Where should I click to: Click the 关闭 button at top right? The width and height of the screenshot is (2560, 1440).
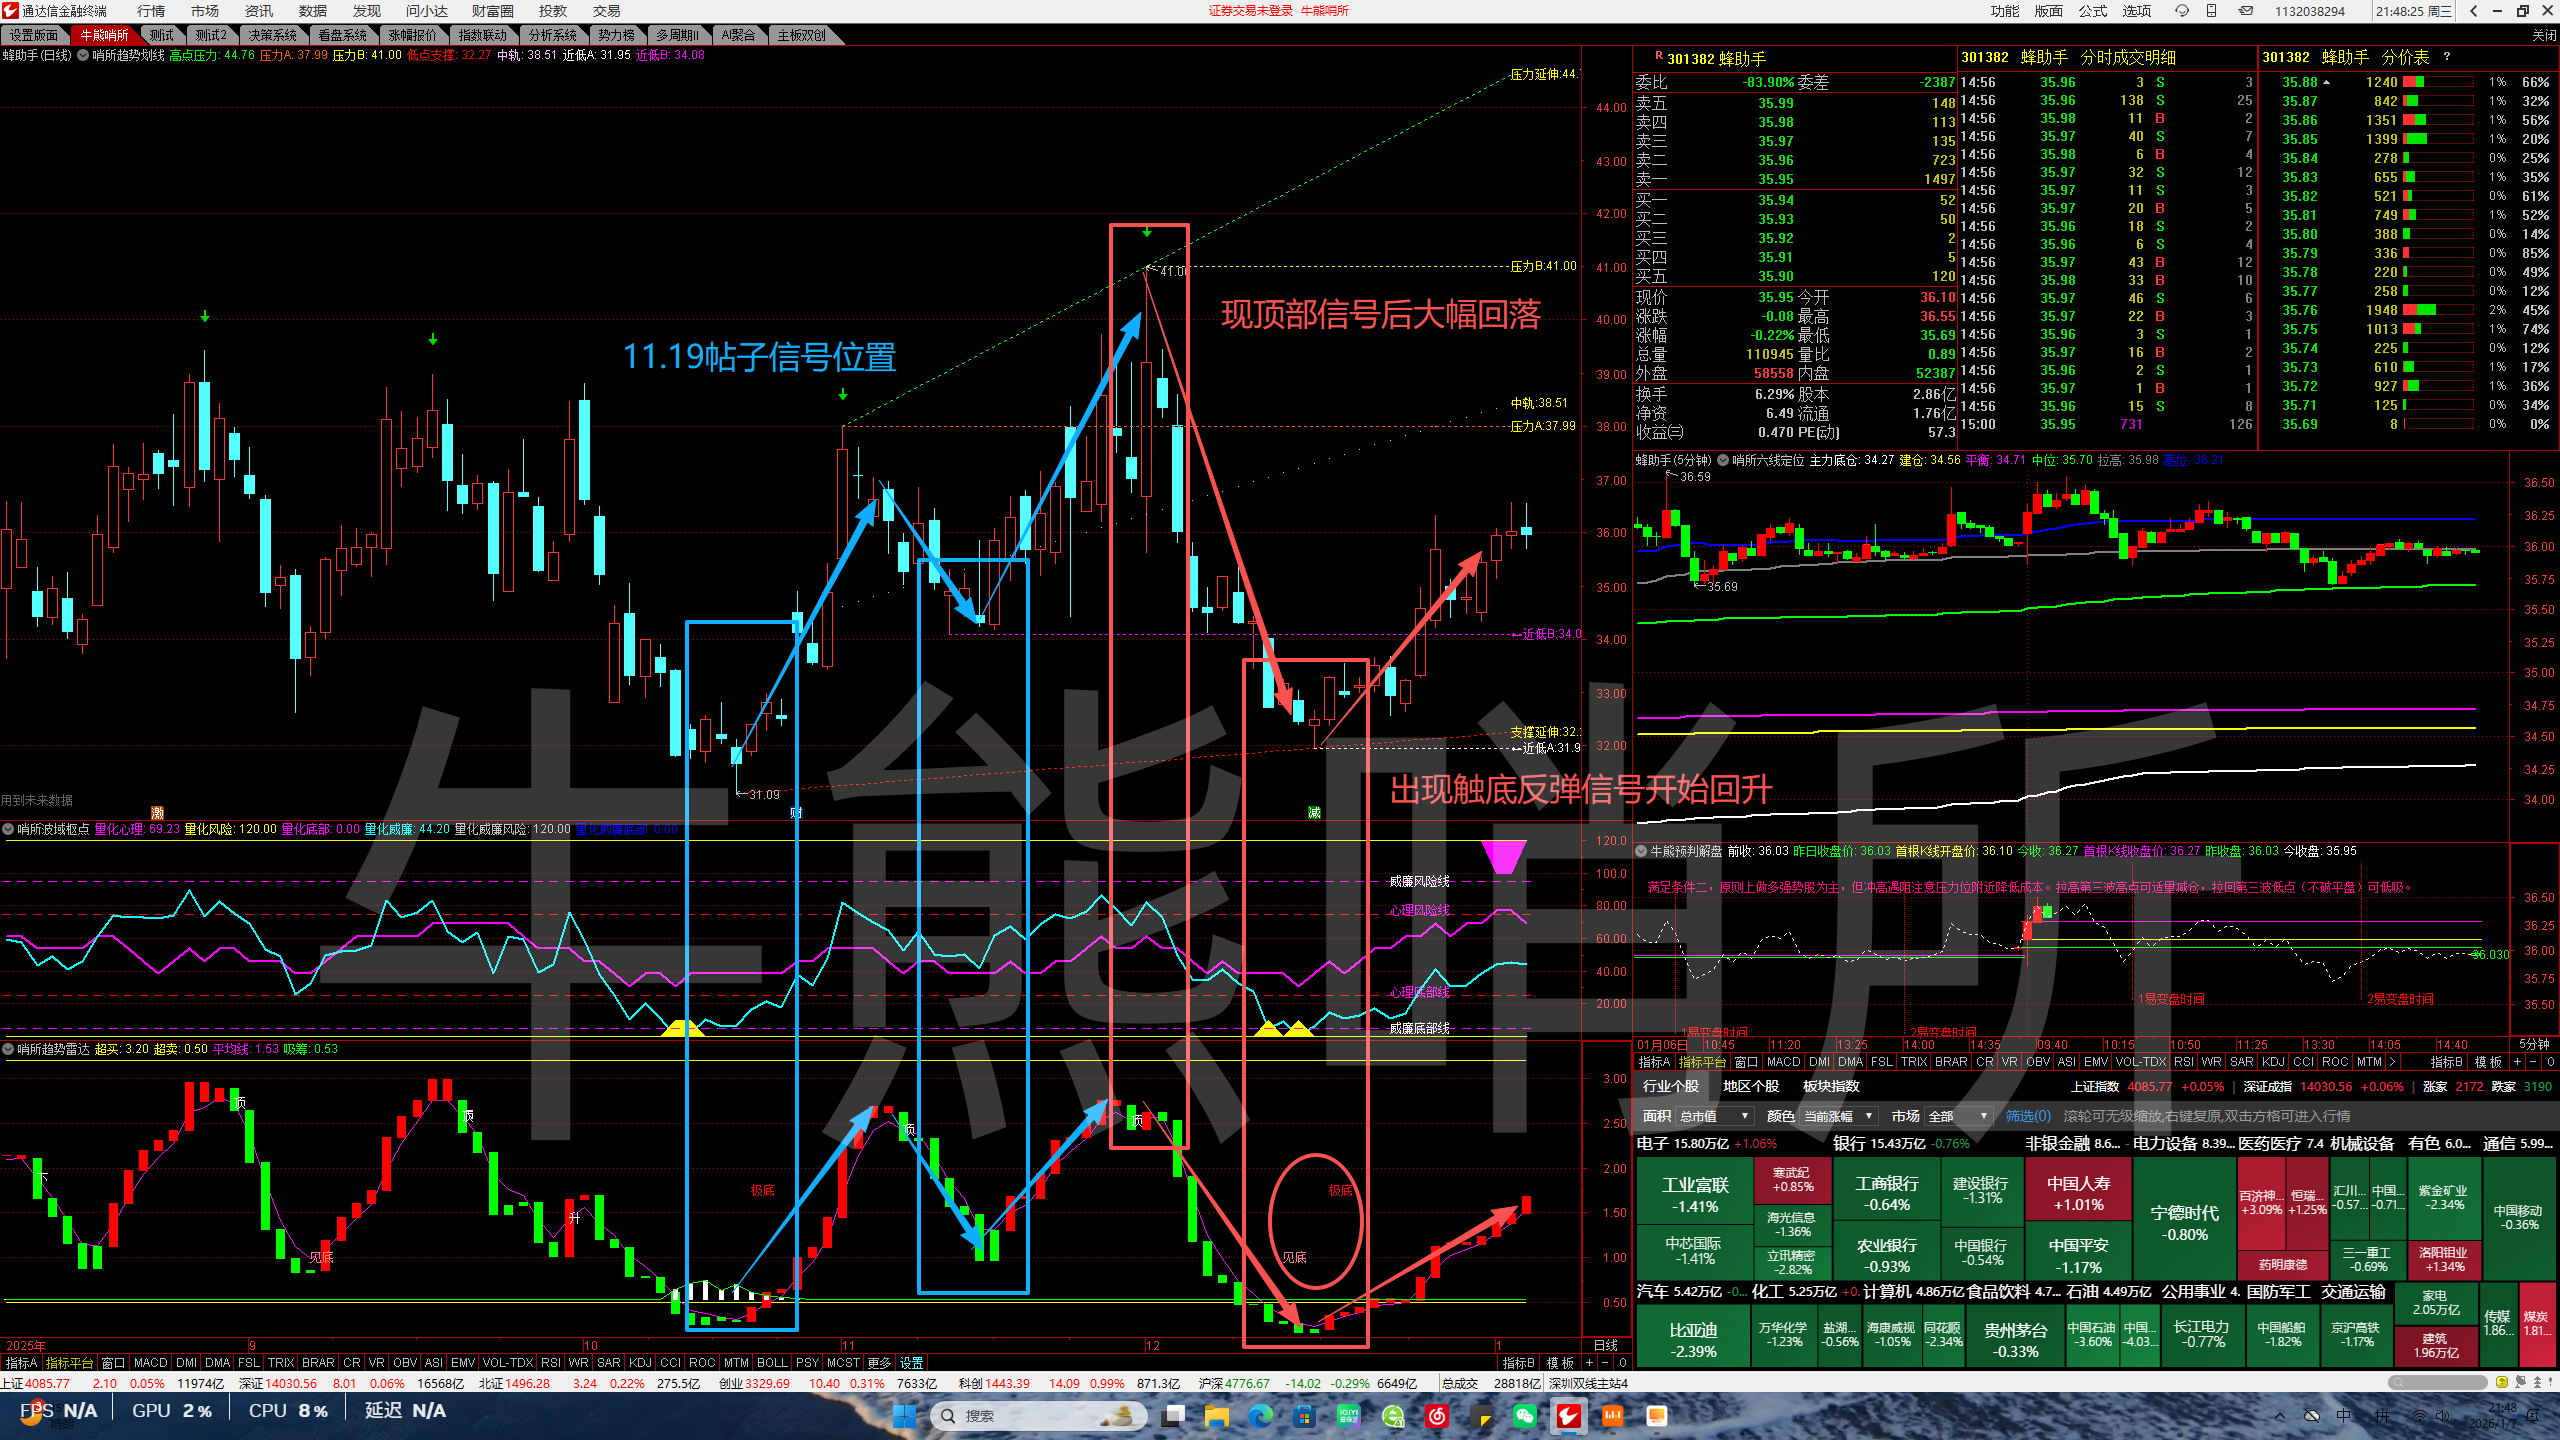[x=2543, y=35]
